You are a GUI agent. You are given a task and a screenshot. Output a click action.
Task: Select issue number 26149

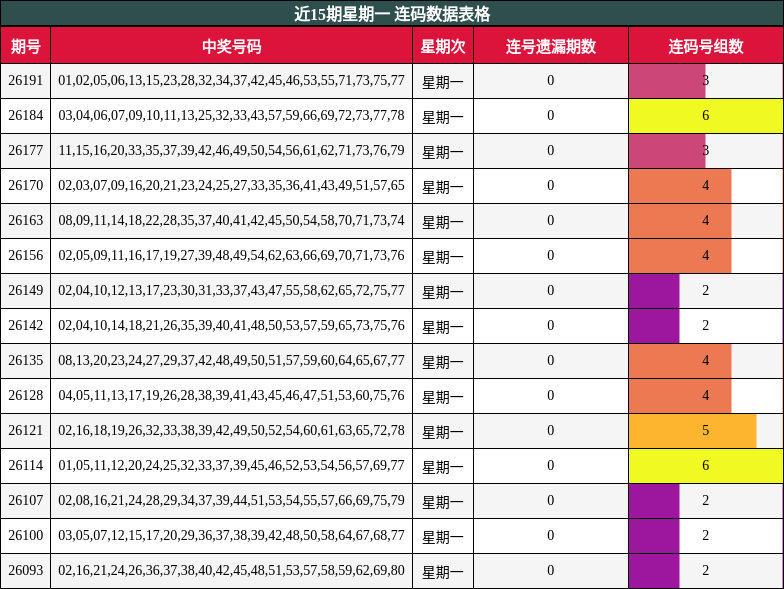click(26, 290)
